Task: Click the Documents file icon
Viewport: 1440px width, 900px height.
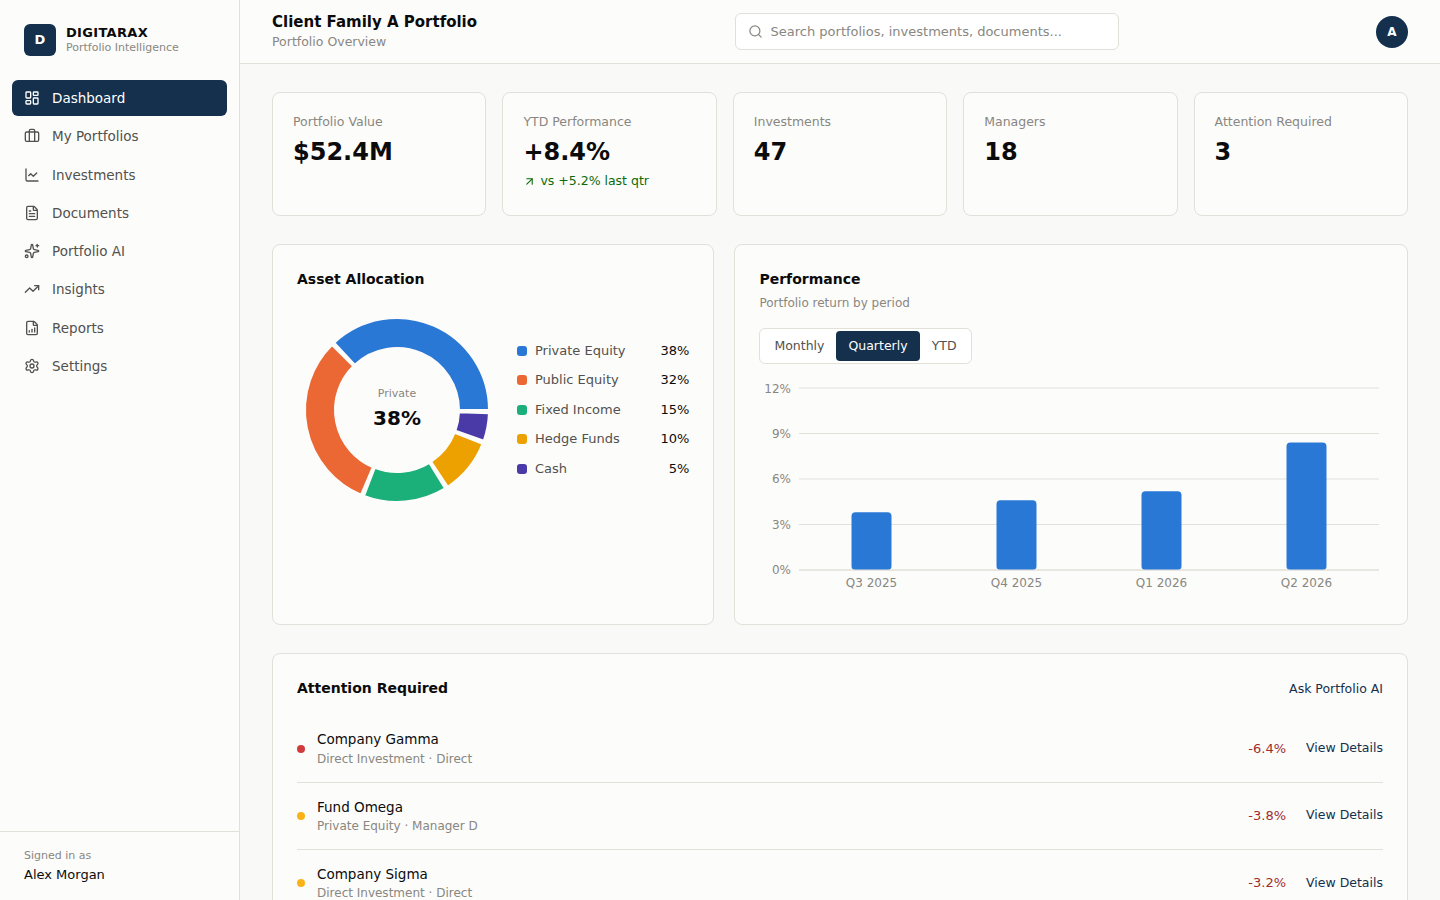Action: 32,213
